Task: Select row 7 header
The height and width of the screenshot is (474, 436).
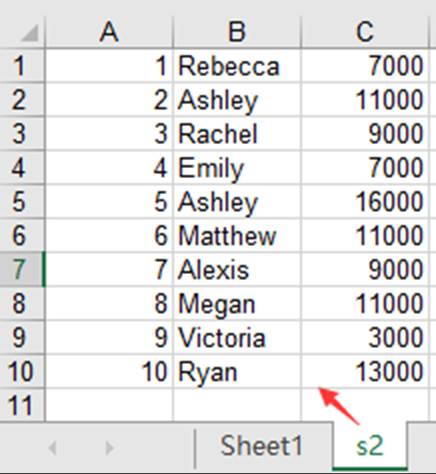Action: (22, 269)
